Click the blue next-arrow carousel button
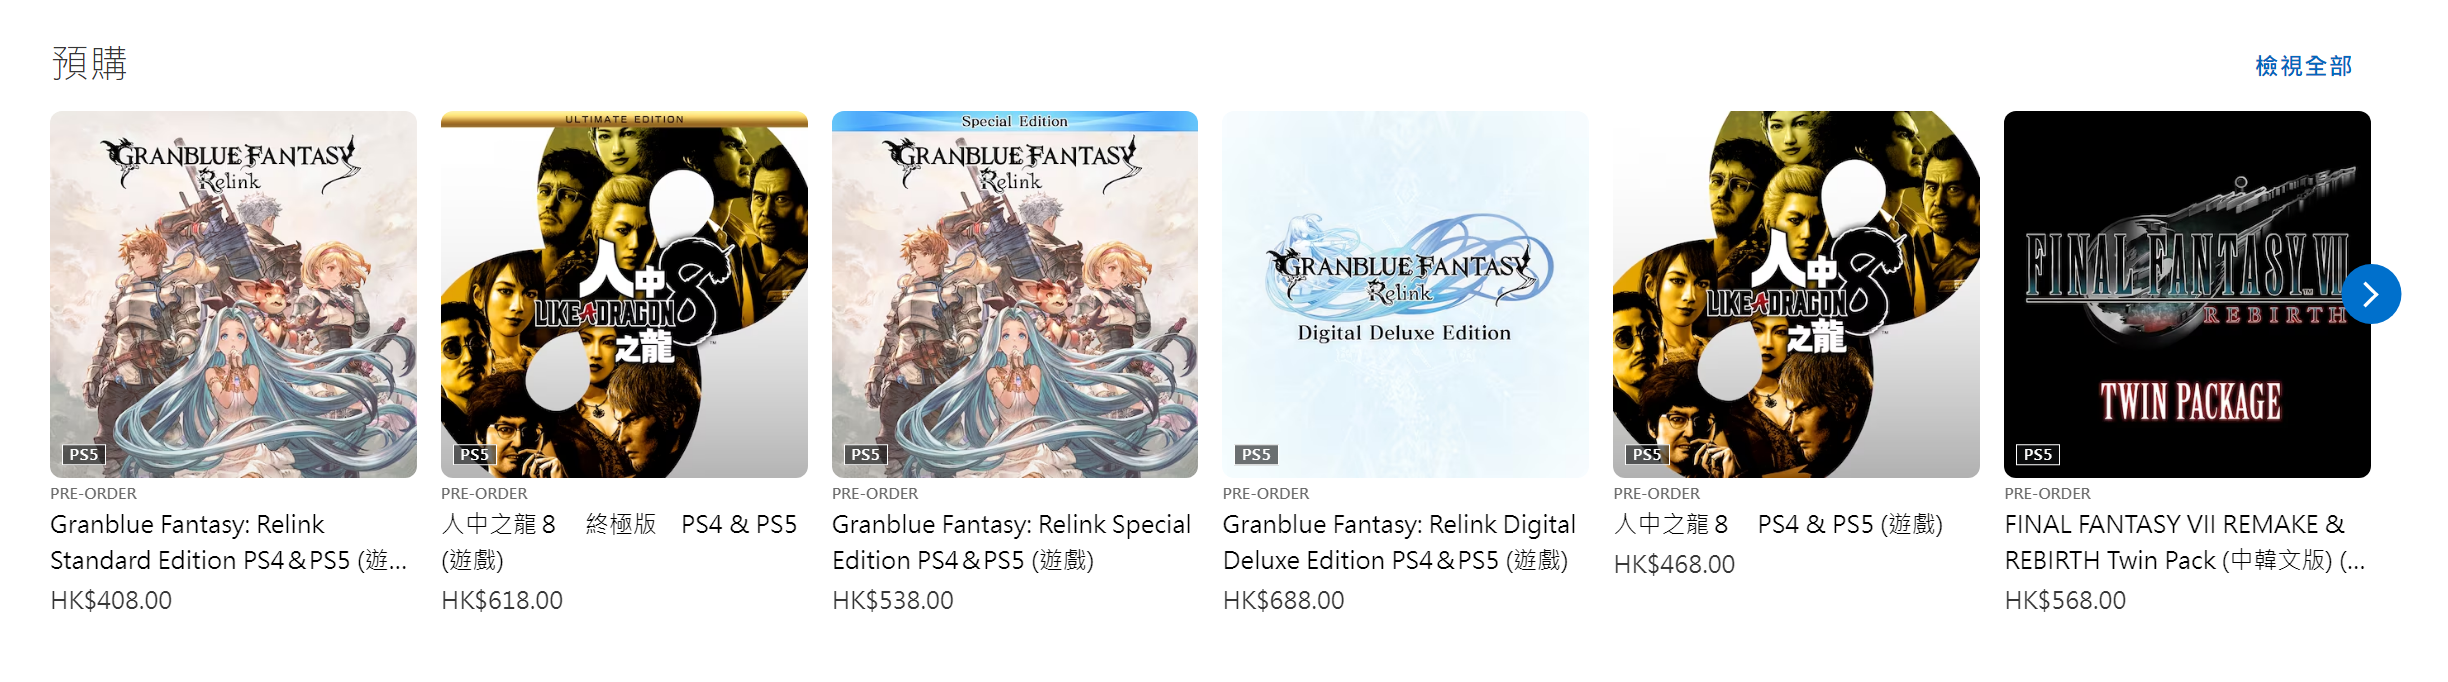The width and height of the screenshot is (2448, 682). (x=2371, y=294)
